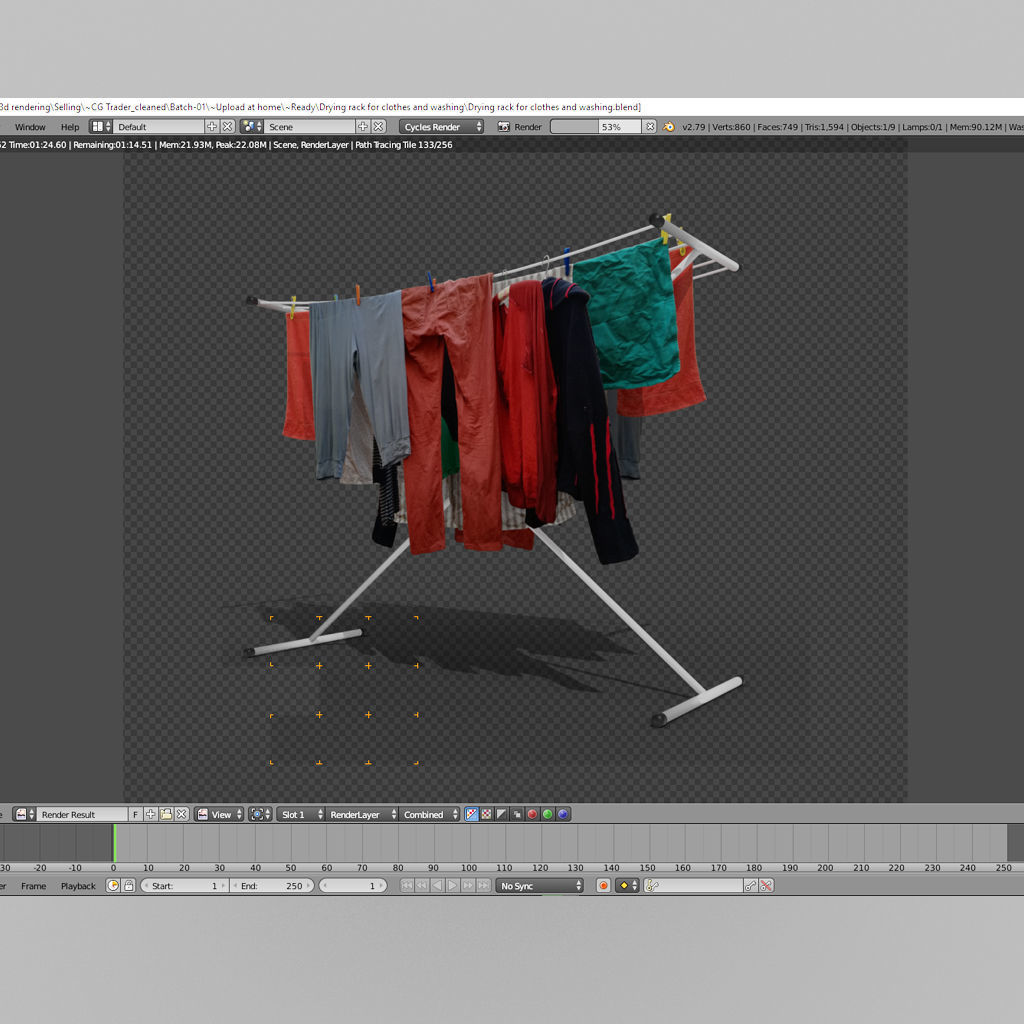Open the pivot point selector dropdown

tap(260, 814)
